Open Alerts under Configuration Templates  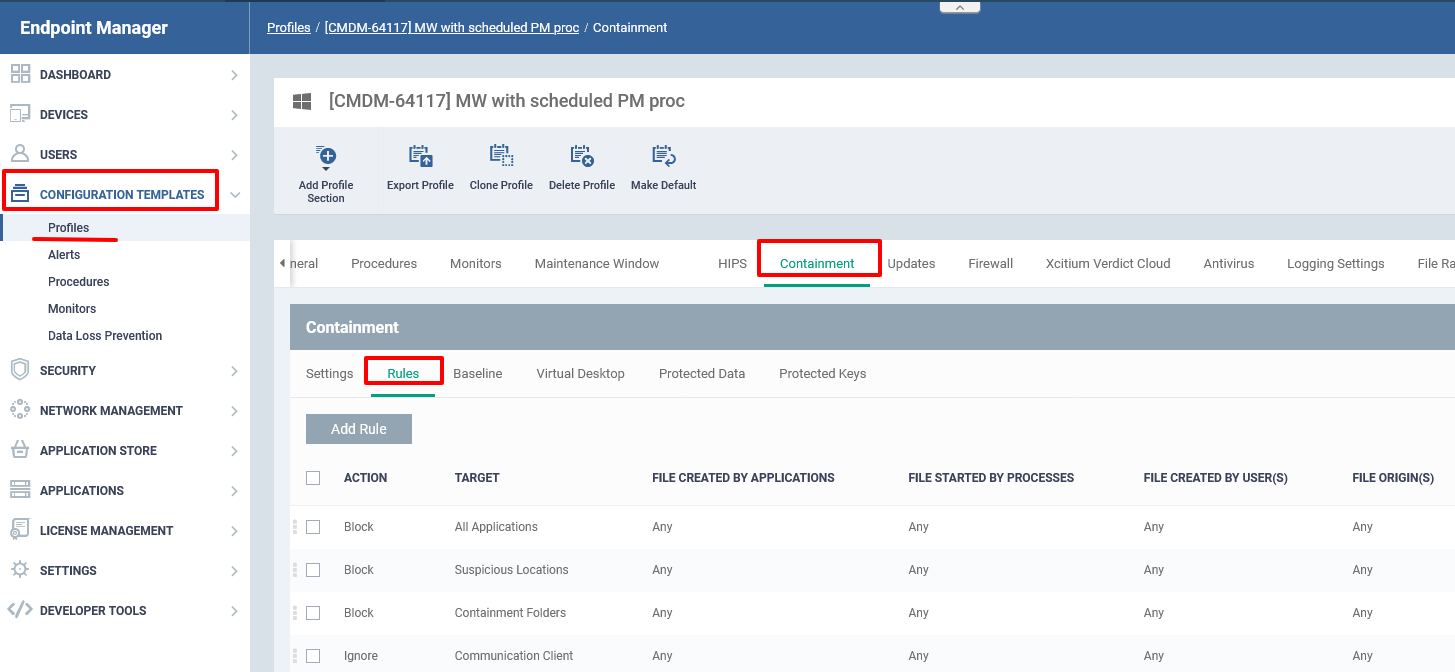(64, 255)
